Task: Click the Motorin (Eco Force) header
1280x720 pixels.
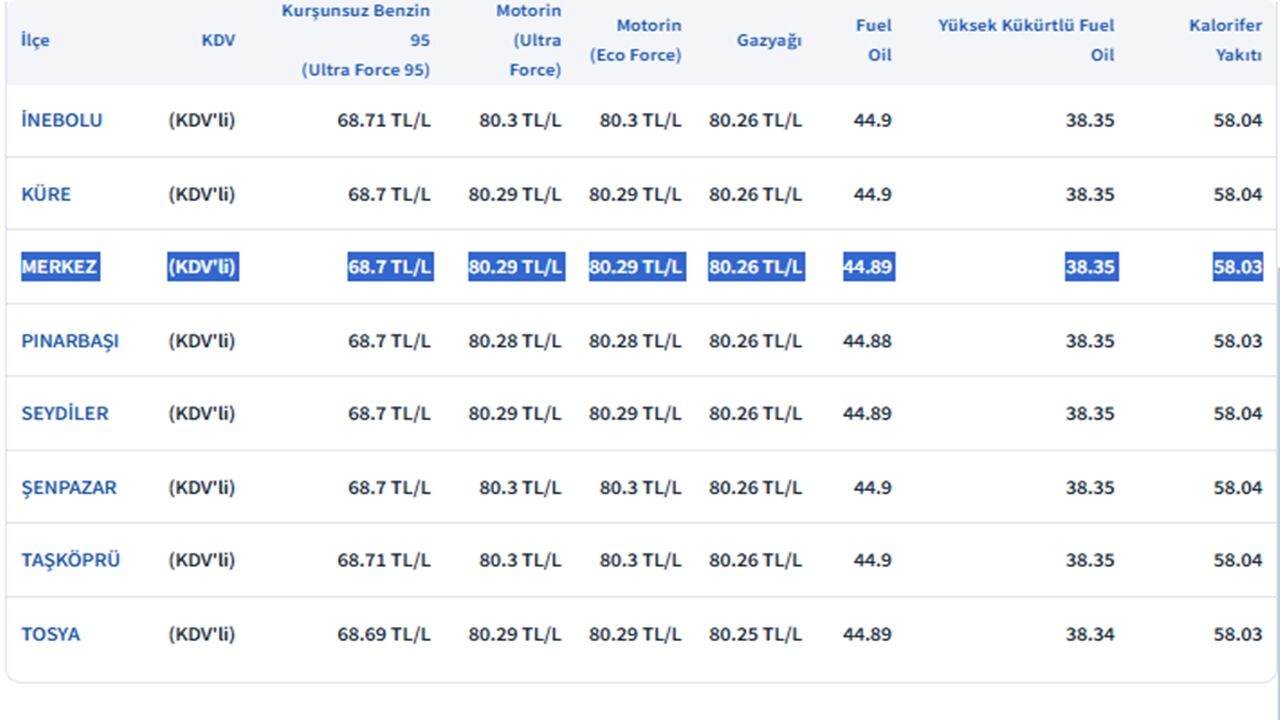Action: [x=635, y=40]
